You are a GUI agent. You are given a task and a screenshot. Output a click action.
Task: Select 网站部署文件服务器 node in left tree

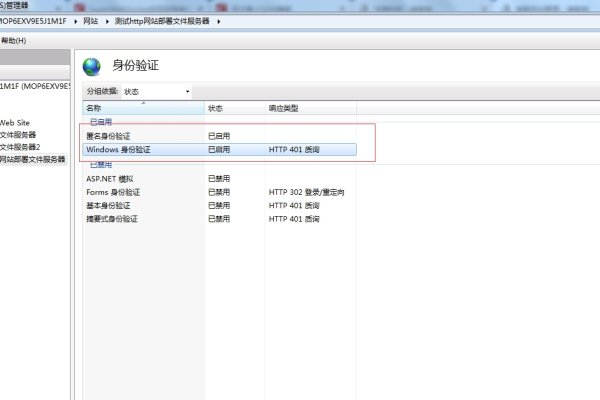(32, 158)
